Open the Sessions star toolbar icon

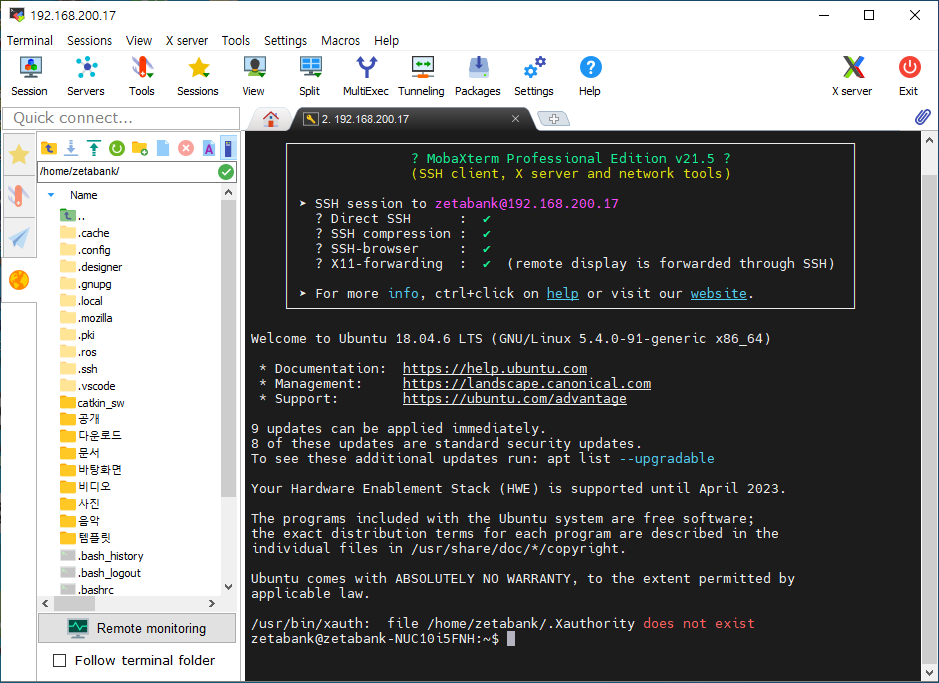coord(198,76)
